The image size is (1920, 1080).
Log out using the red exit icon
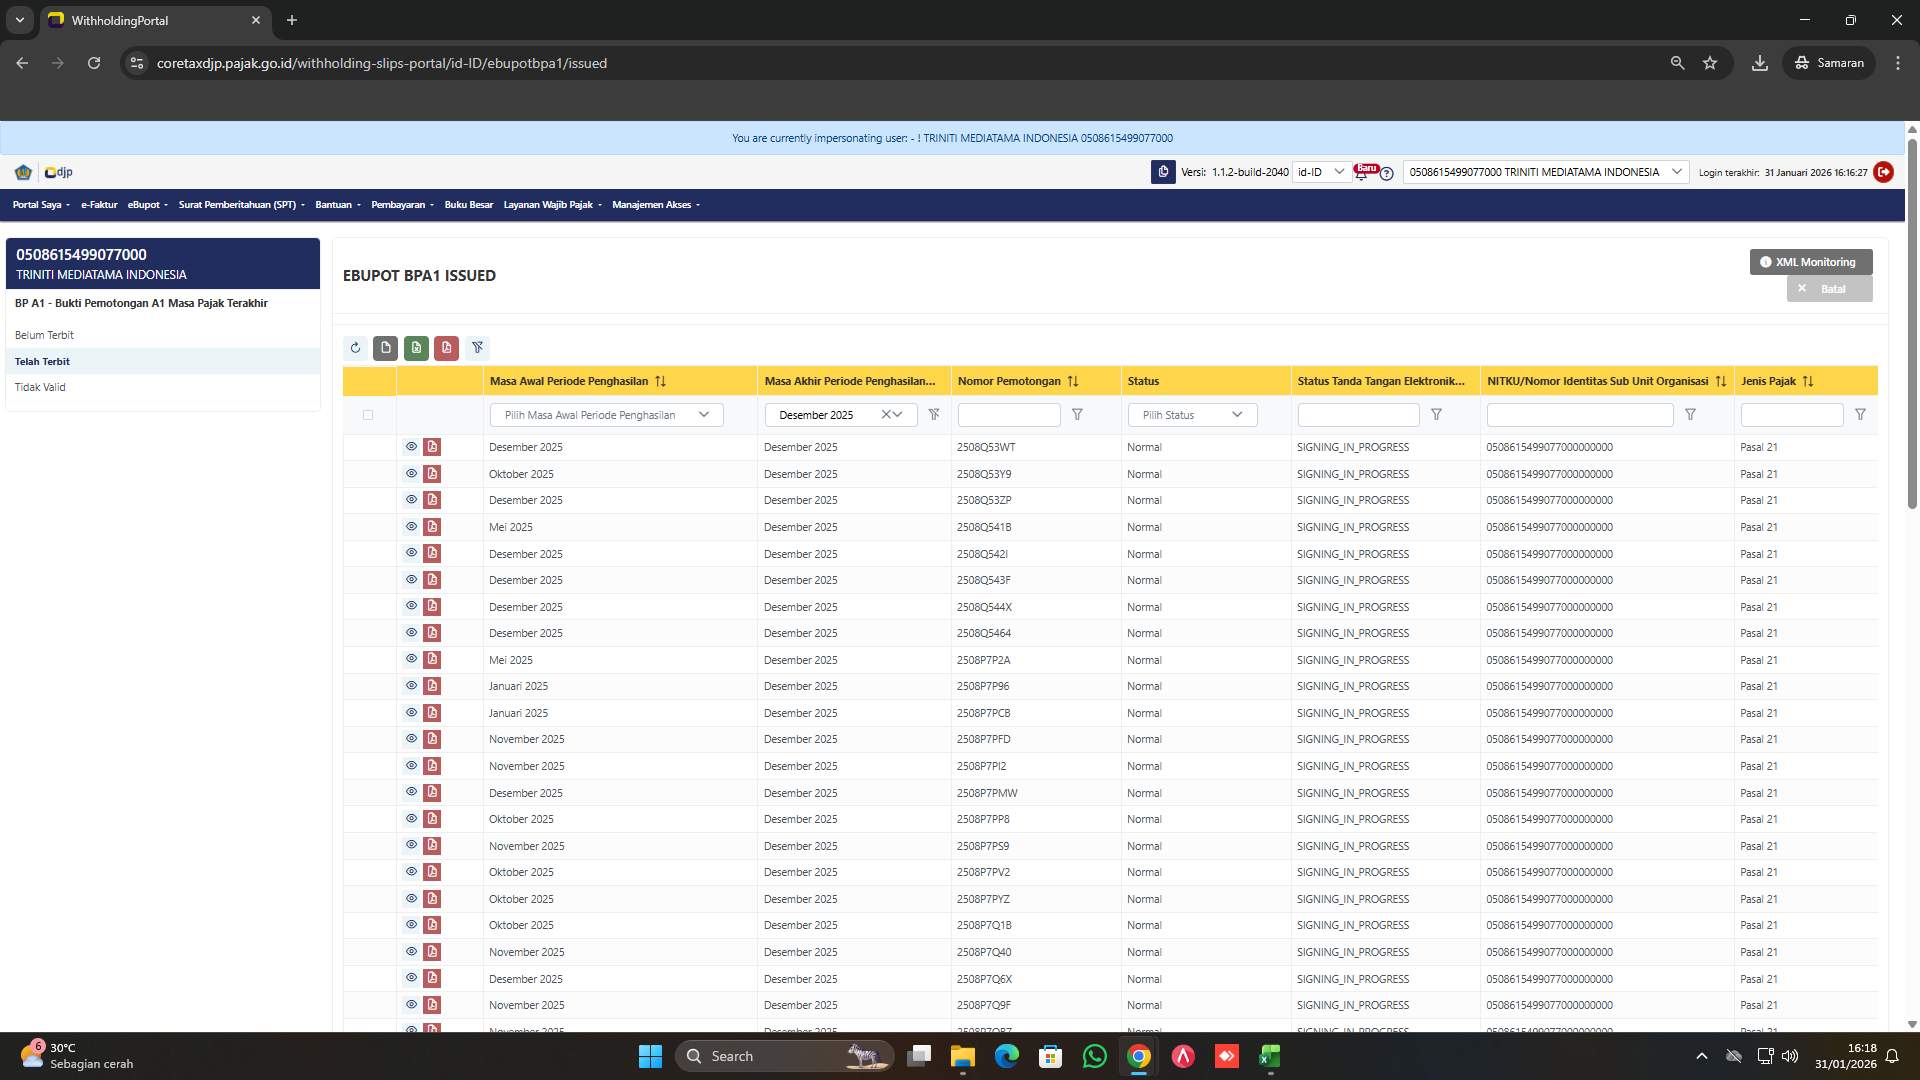1884,172
